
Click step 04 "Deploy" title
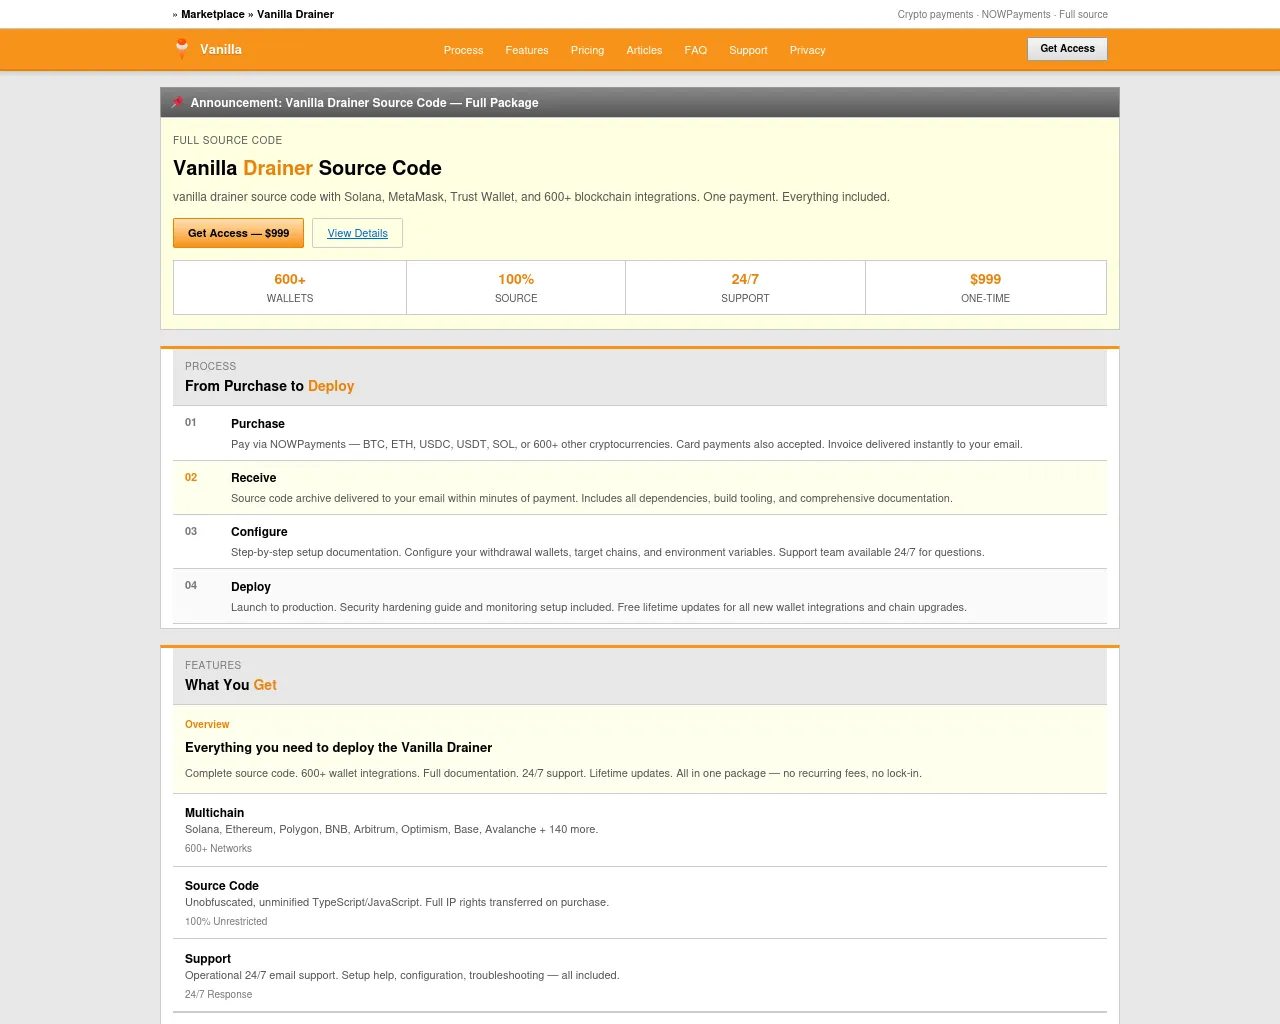(x=251, y=587)
